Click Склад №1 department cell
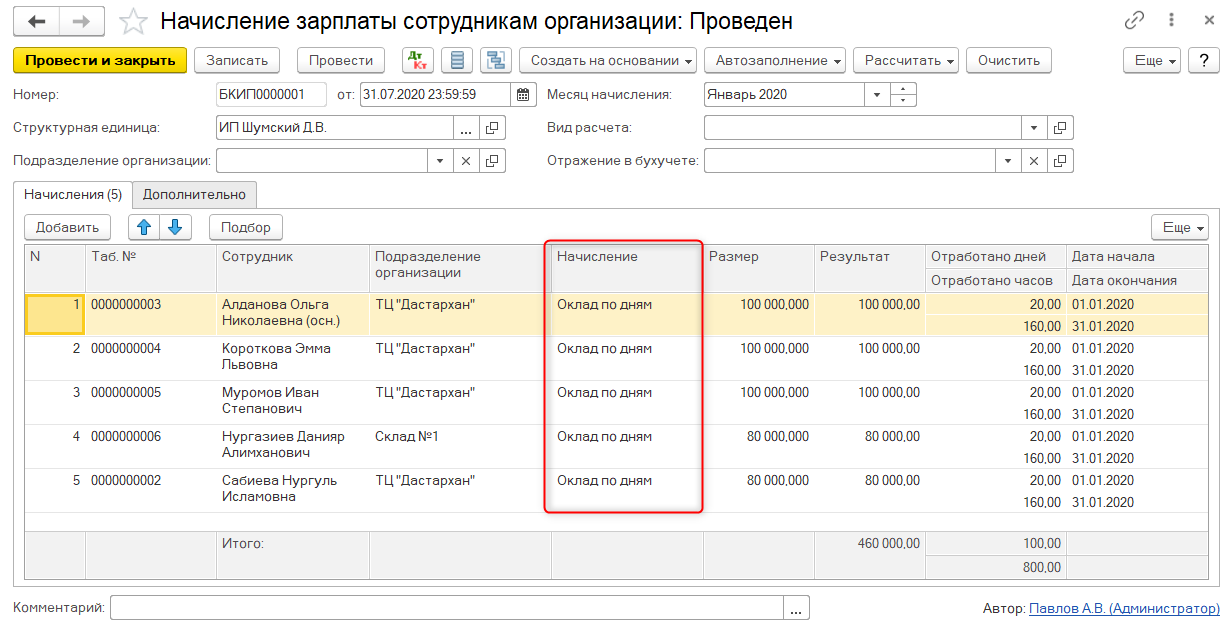 pos(460,446)
